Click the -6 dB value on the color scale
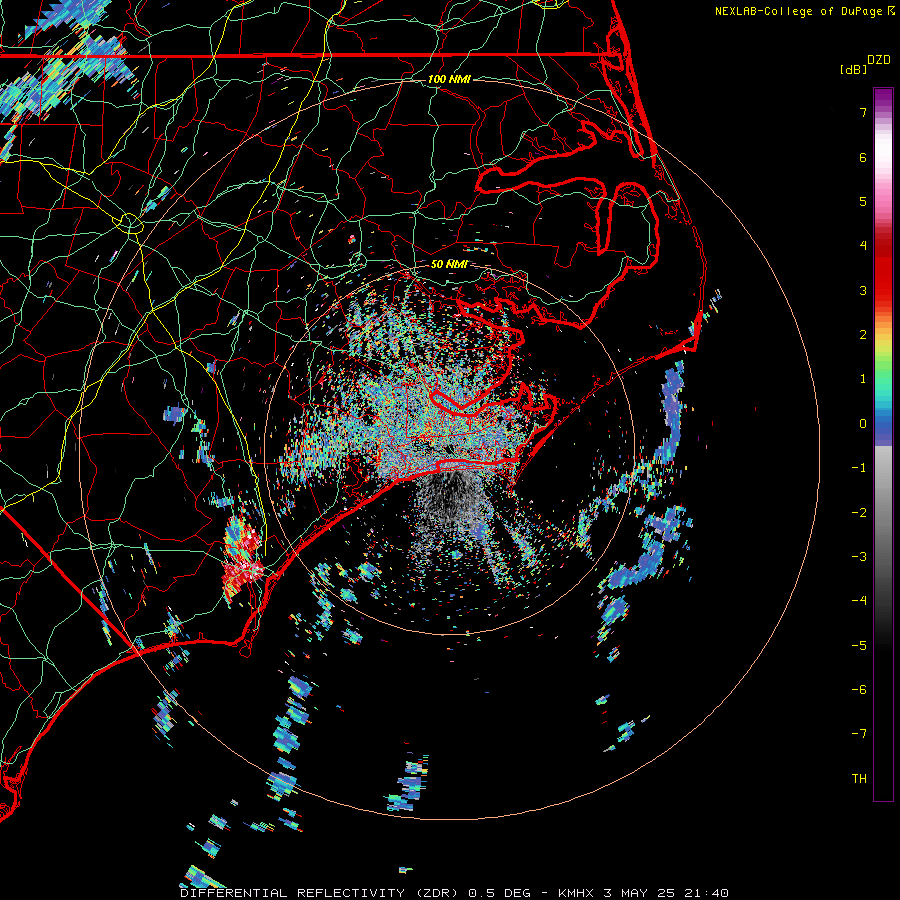Viewport: 900px width, 900px height. 859,690
